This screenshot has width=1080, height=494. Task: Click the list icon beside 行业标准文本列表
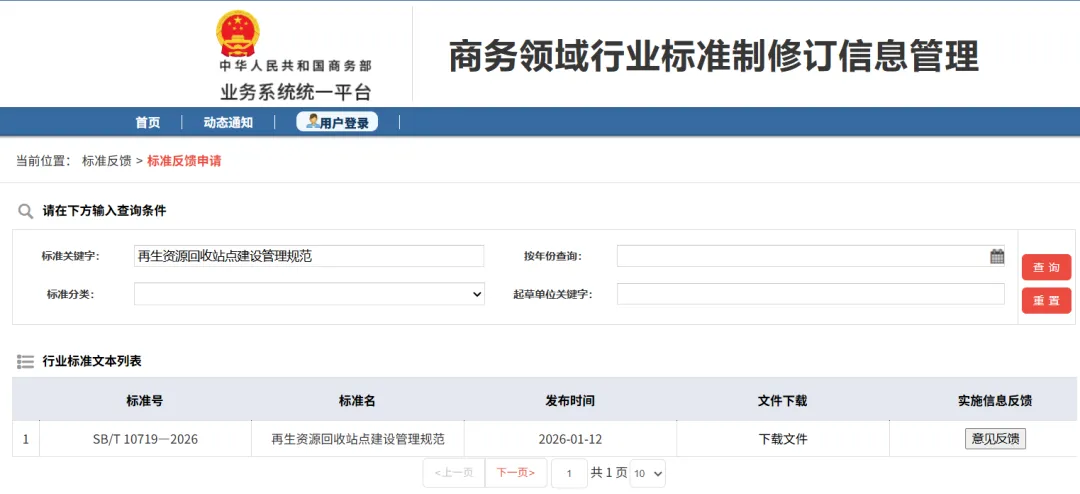pyautogui.click(x=26, y=361)
